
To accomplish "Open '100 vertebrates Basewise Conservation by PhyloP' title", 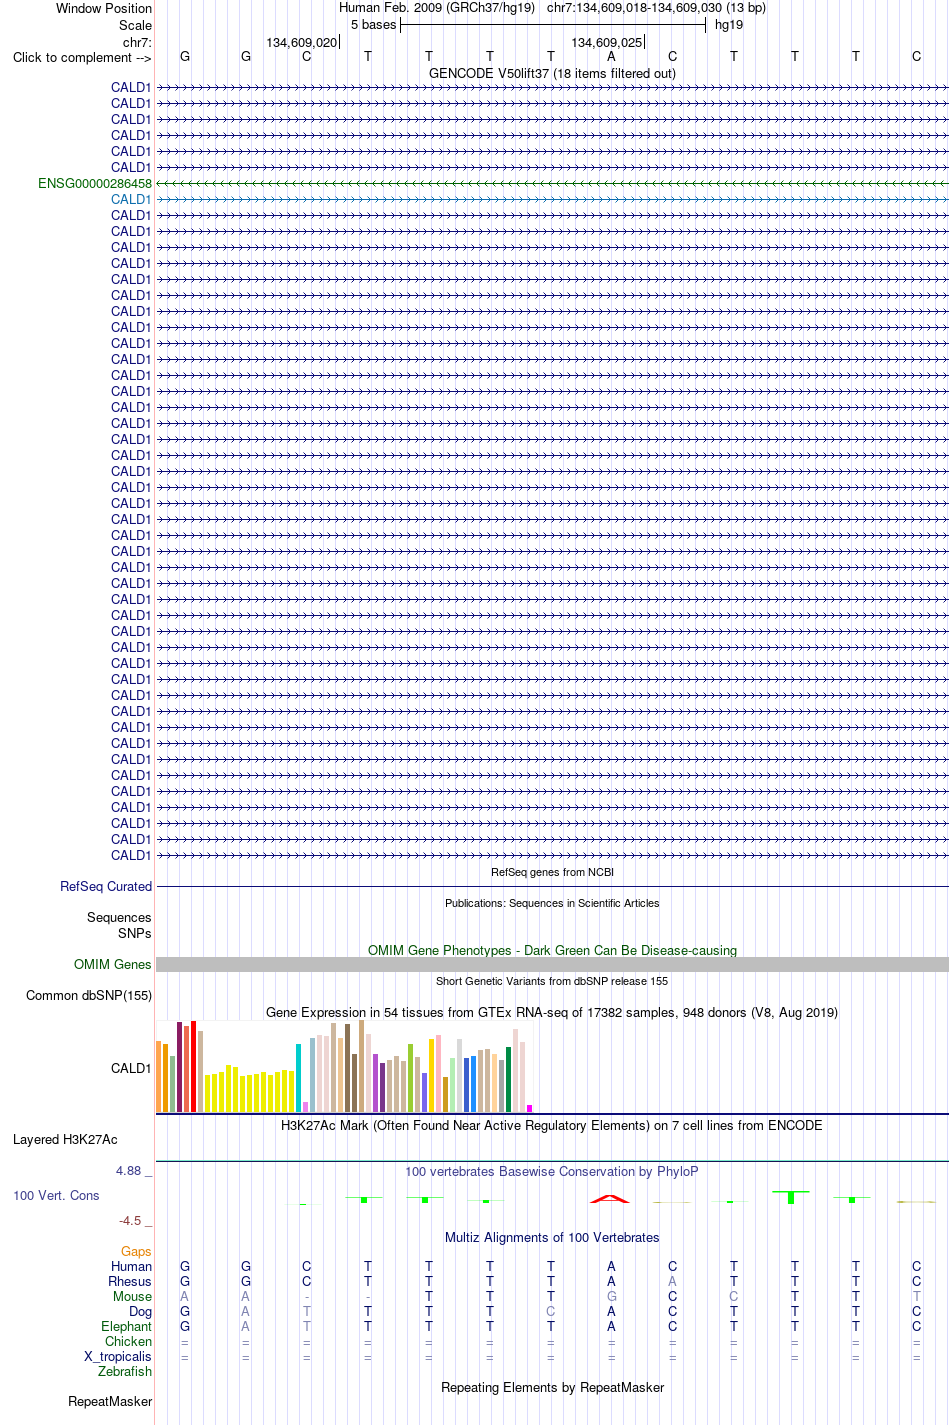I will click(x=552, y=1171).
